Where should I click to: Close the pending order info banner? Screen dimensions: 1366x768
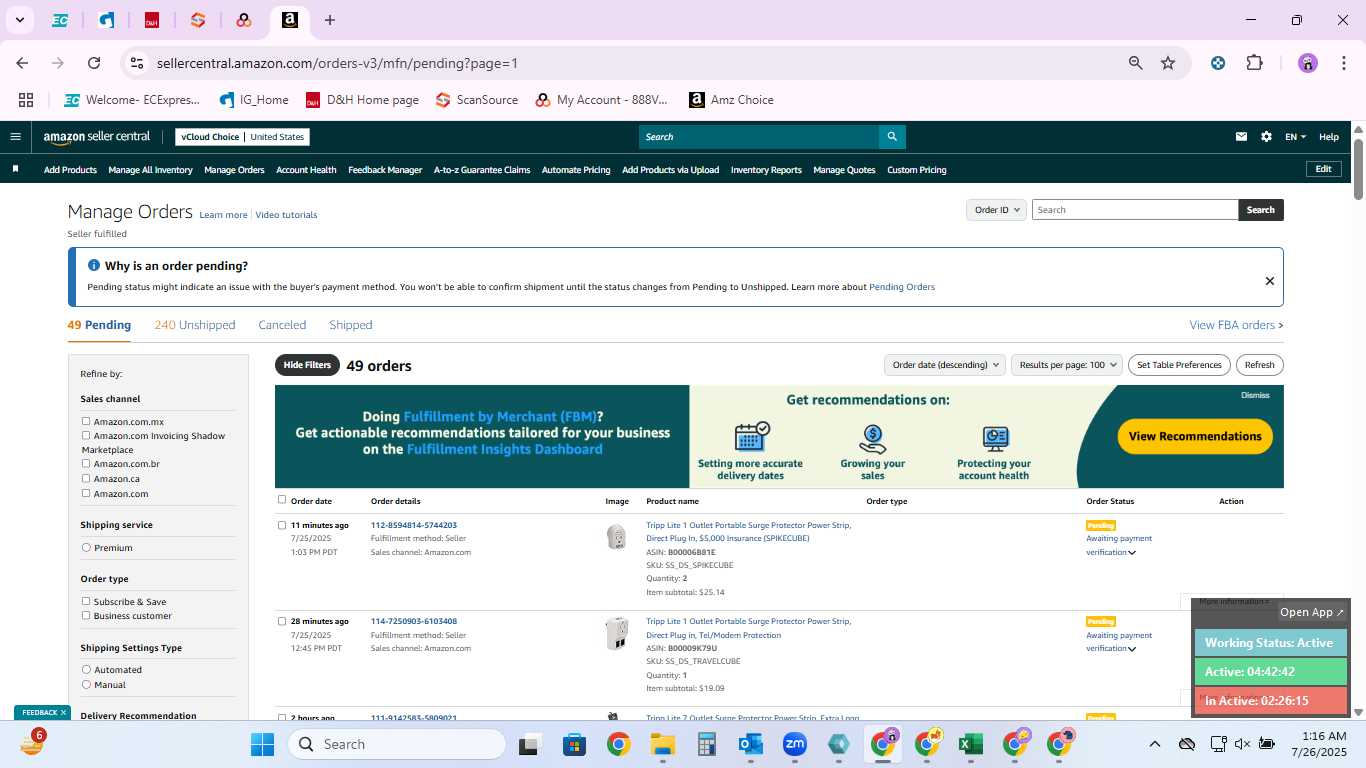click(x=1270, y=281)
